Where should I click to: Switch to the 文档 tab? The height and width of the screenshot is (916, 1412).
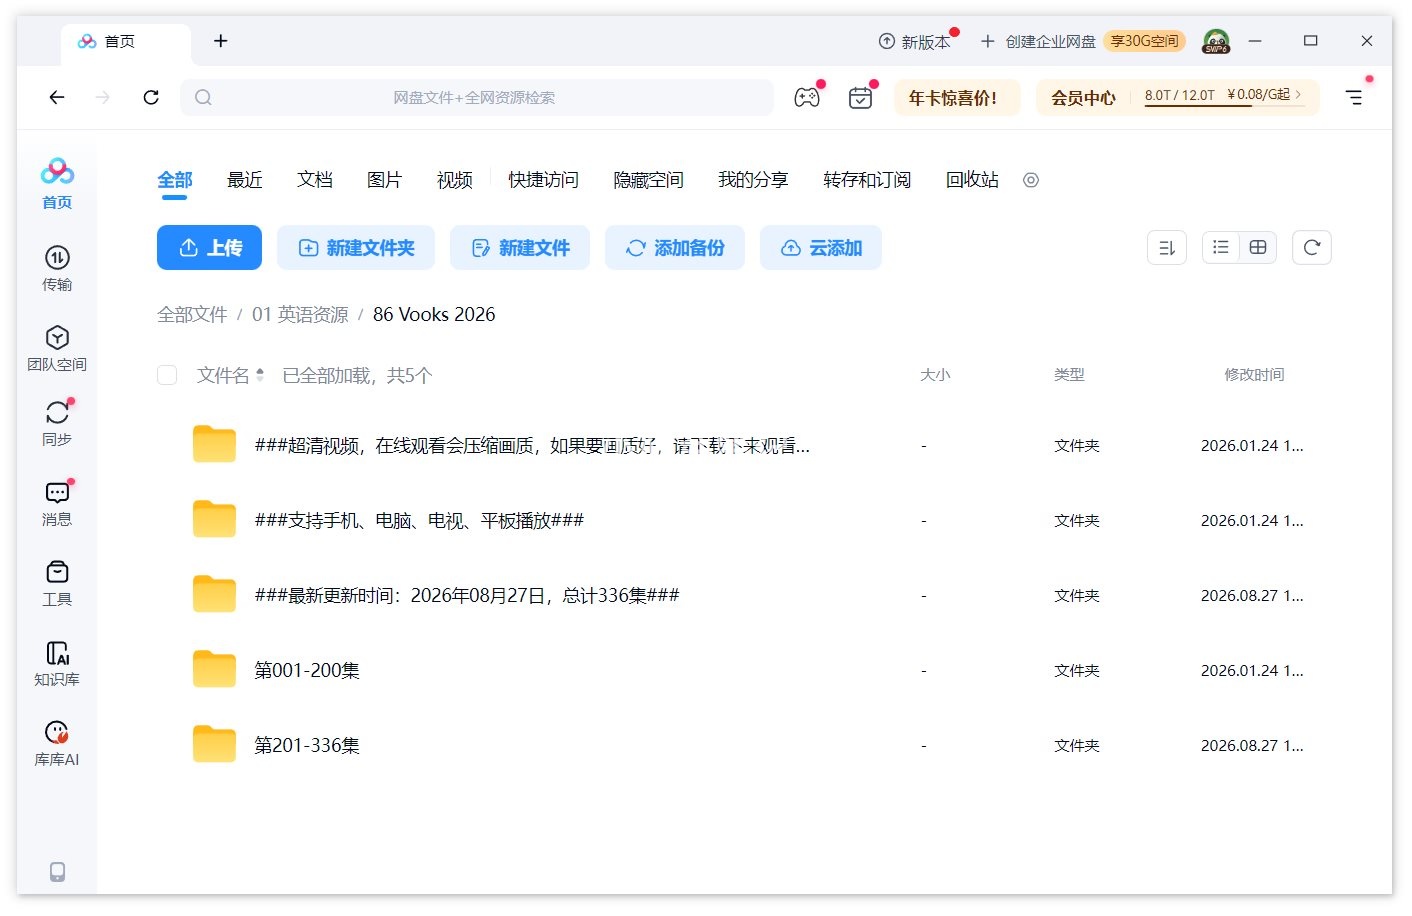pos(315,180)
